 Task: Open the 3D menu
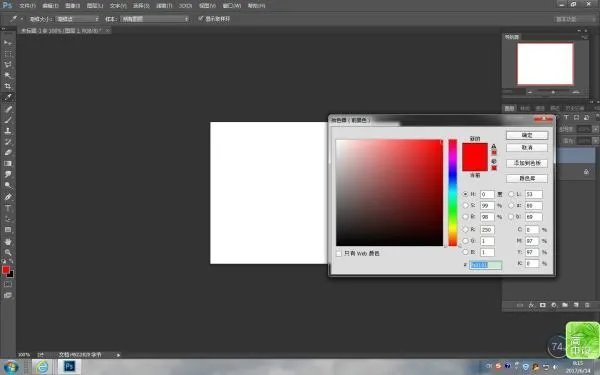pyautogui.click(x=186, y=6)
